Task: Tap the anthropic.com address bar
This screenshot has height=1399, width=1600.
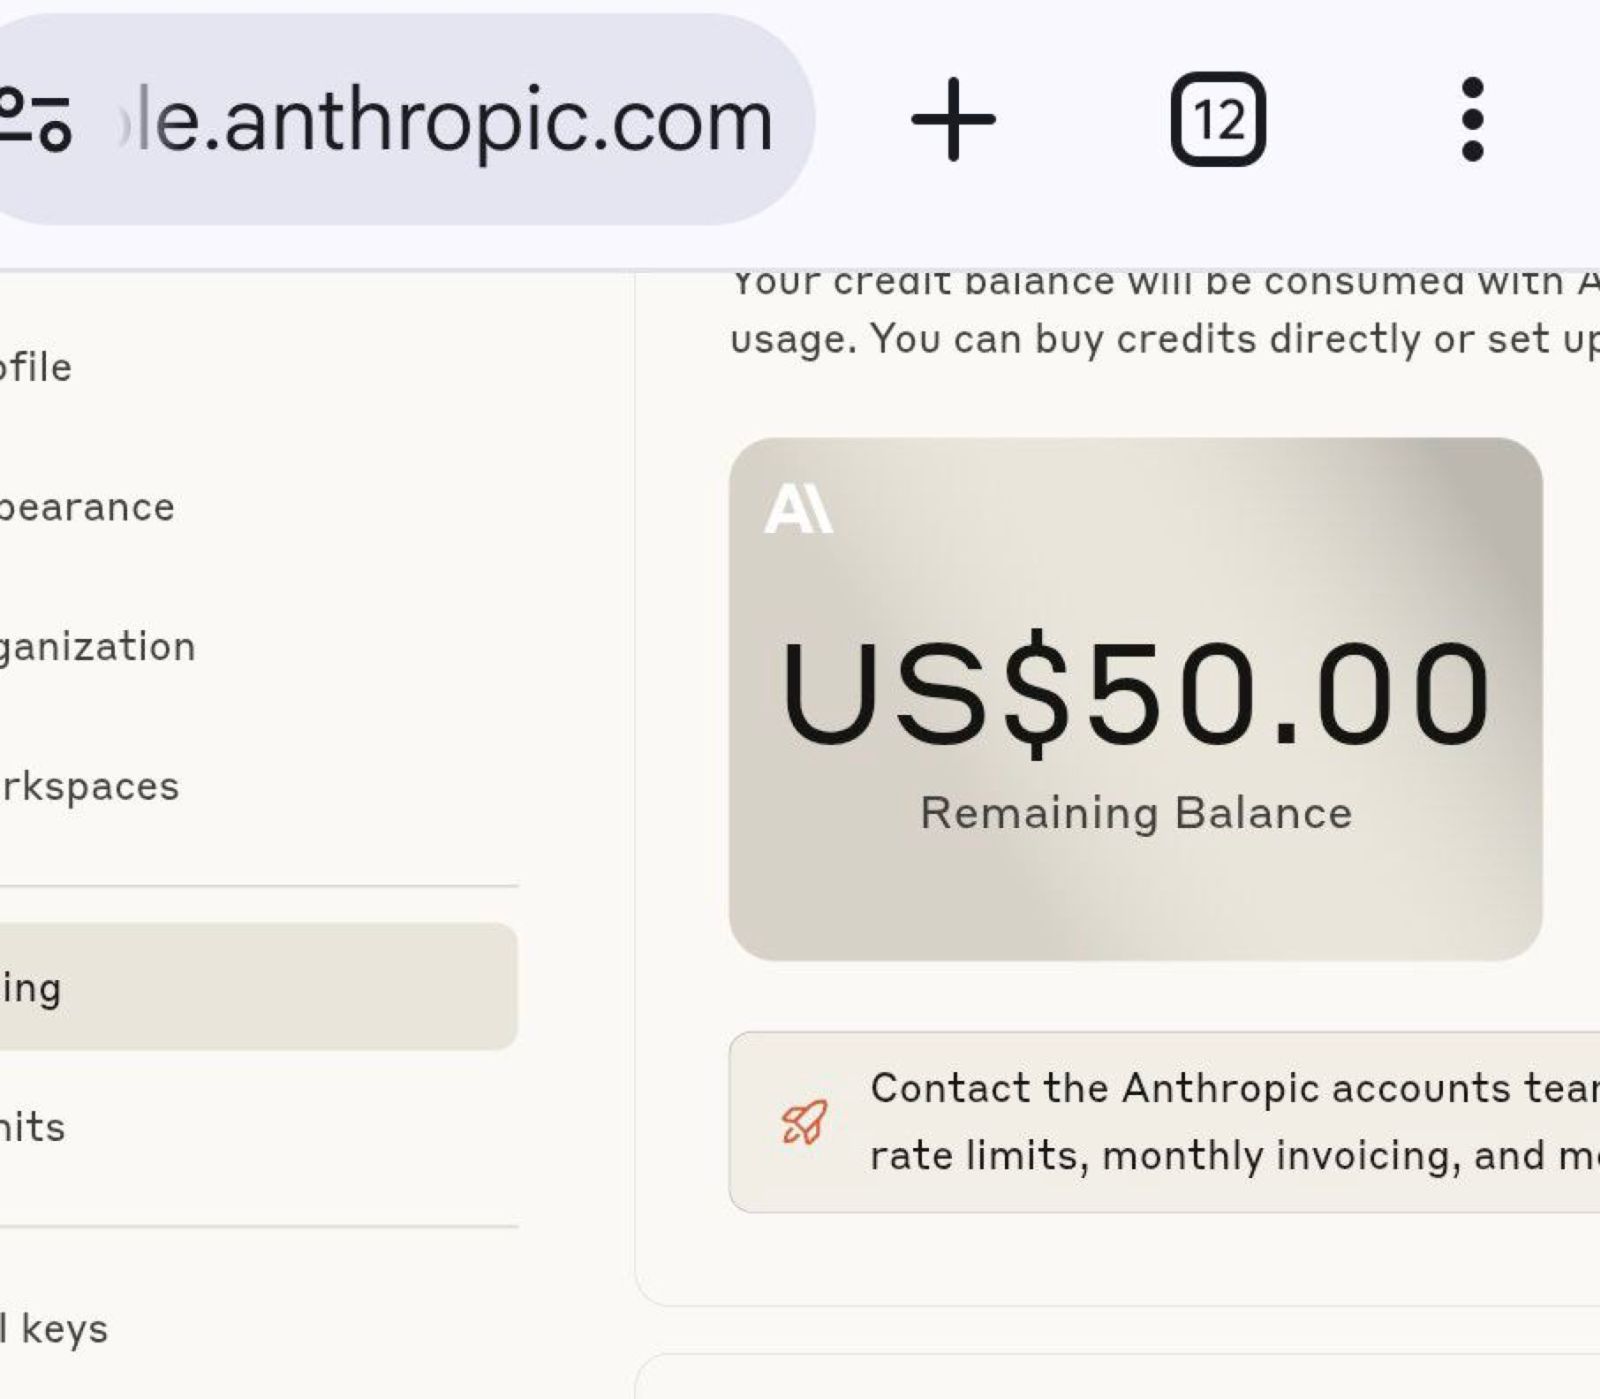Action: click(450, 121)
